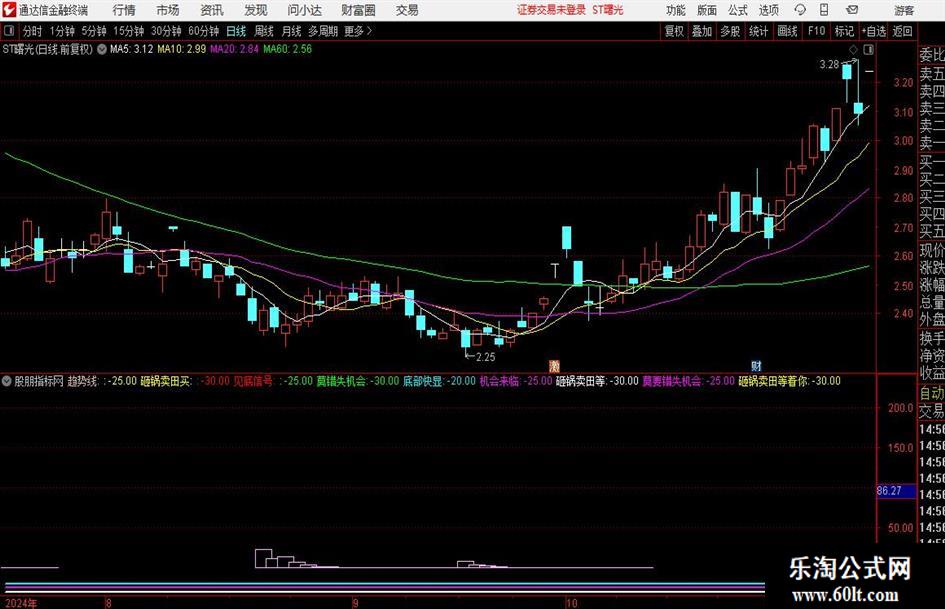Image resolution: width=945 pixels, height=609 pixels.
Task: Click the 多股 multi-stock button
Action: pyautogui.click(x=730, y=31)
